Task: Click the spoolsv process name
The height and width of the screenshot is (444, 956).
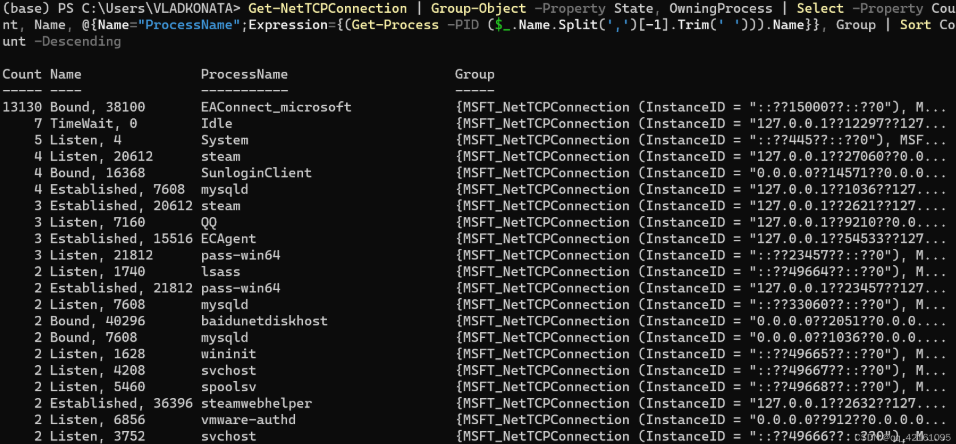Action: (x=229, y=387)
